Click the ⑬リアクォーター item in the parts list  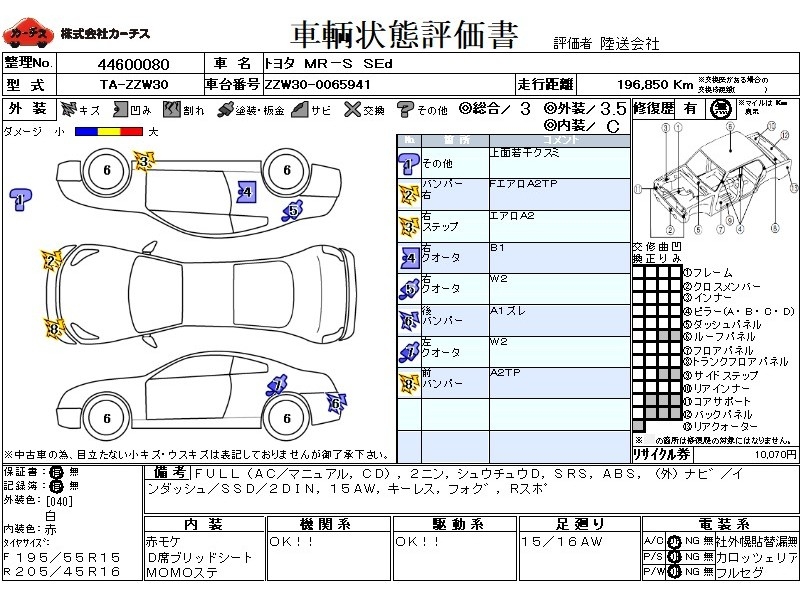[720, 426]
